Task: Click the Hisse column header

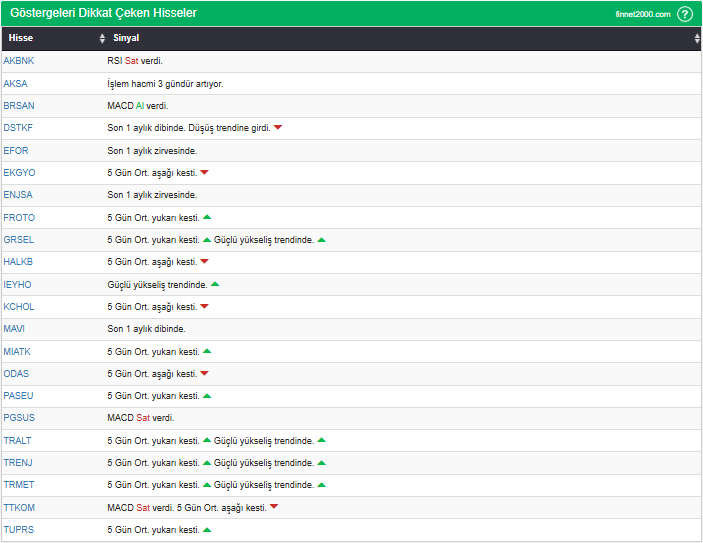Action: [21, 38]
